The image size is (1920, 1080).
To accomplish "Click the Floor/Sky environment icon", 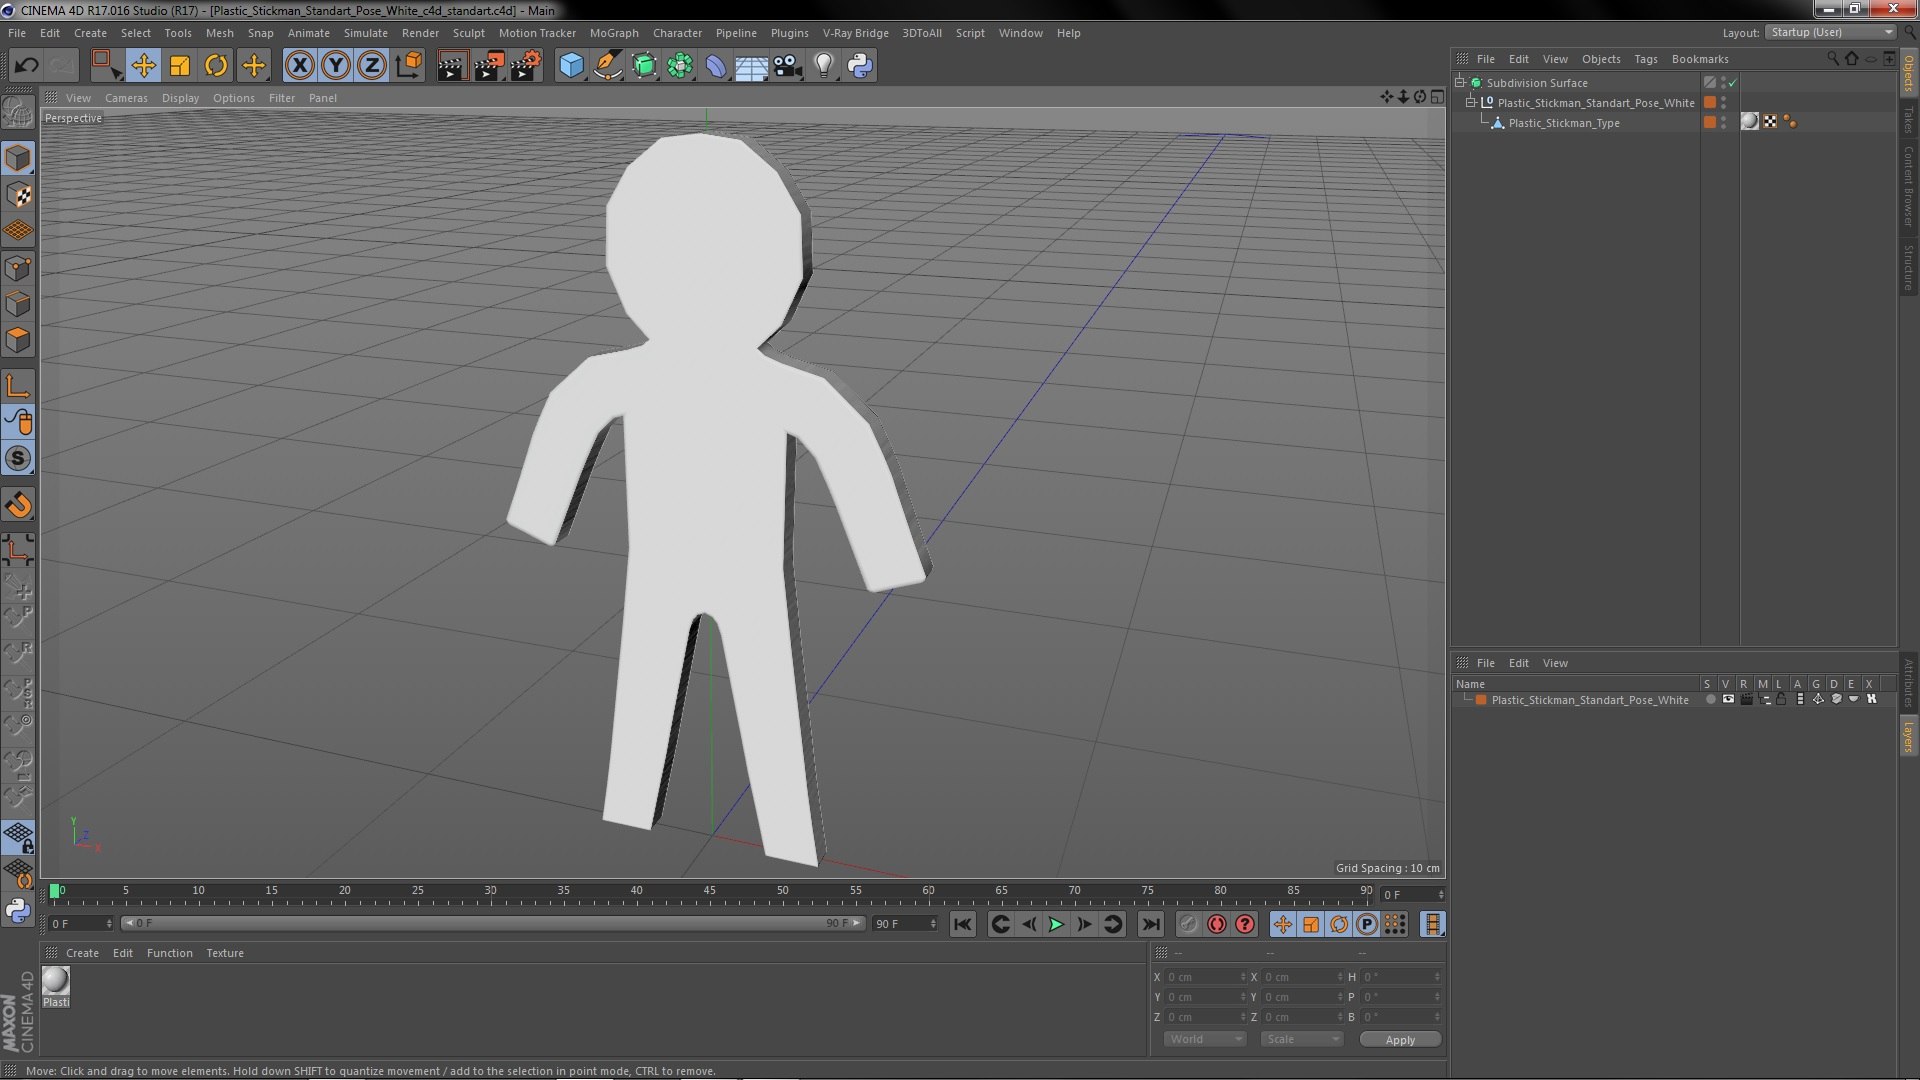I will coord(751,66).
